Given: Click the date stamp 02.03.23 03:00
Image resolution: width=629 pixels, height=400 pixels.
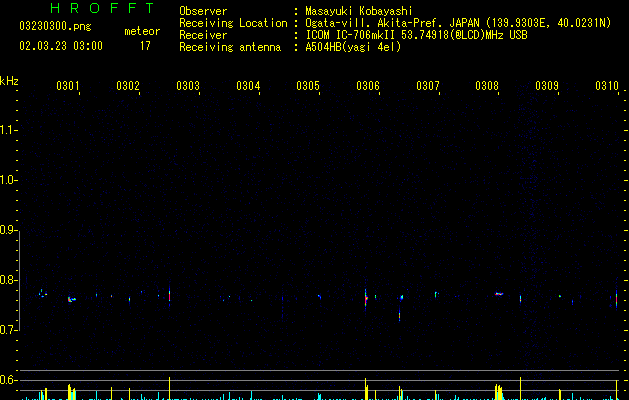Looking at the screenshot, I should pyautogui.click(x=61, y=46).
